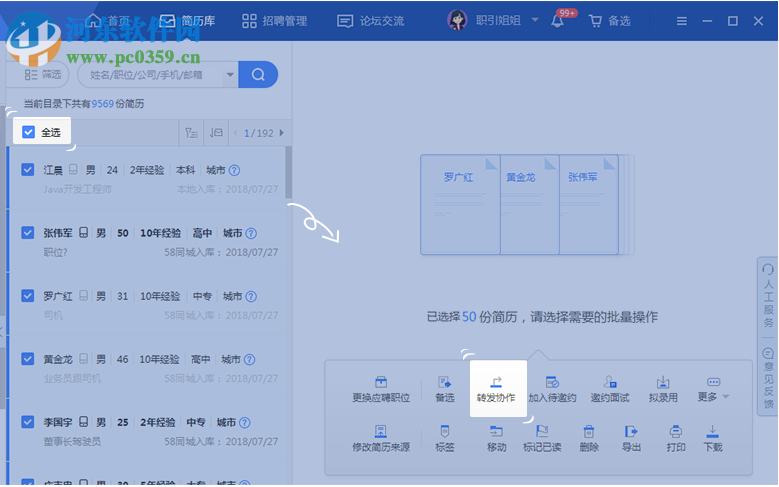Open the search field type dropdown arrow
Image resolution: width=779 pixels, height=487 pixels.
230,75
